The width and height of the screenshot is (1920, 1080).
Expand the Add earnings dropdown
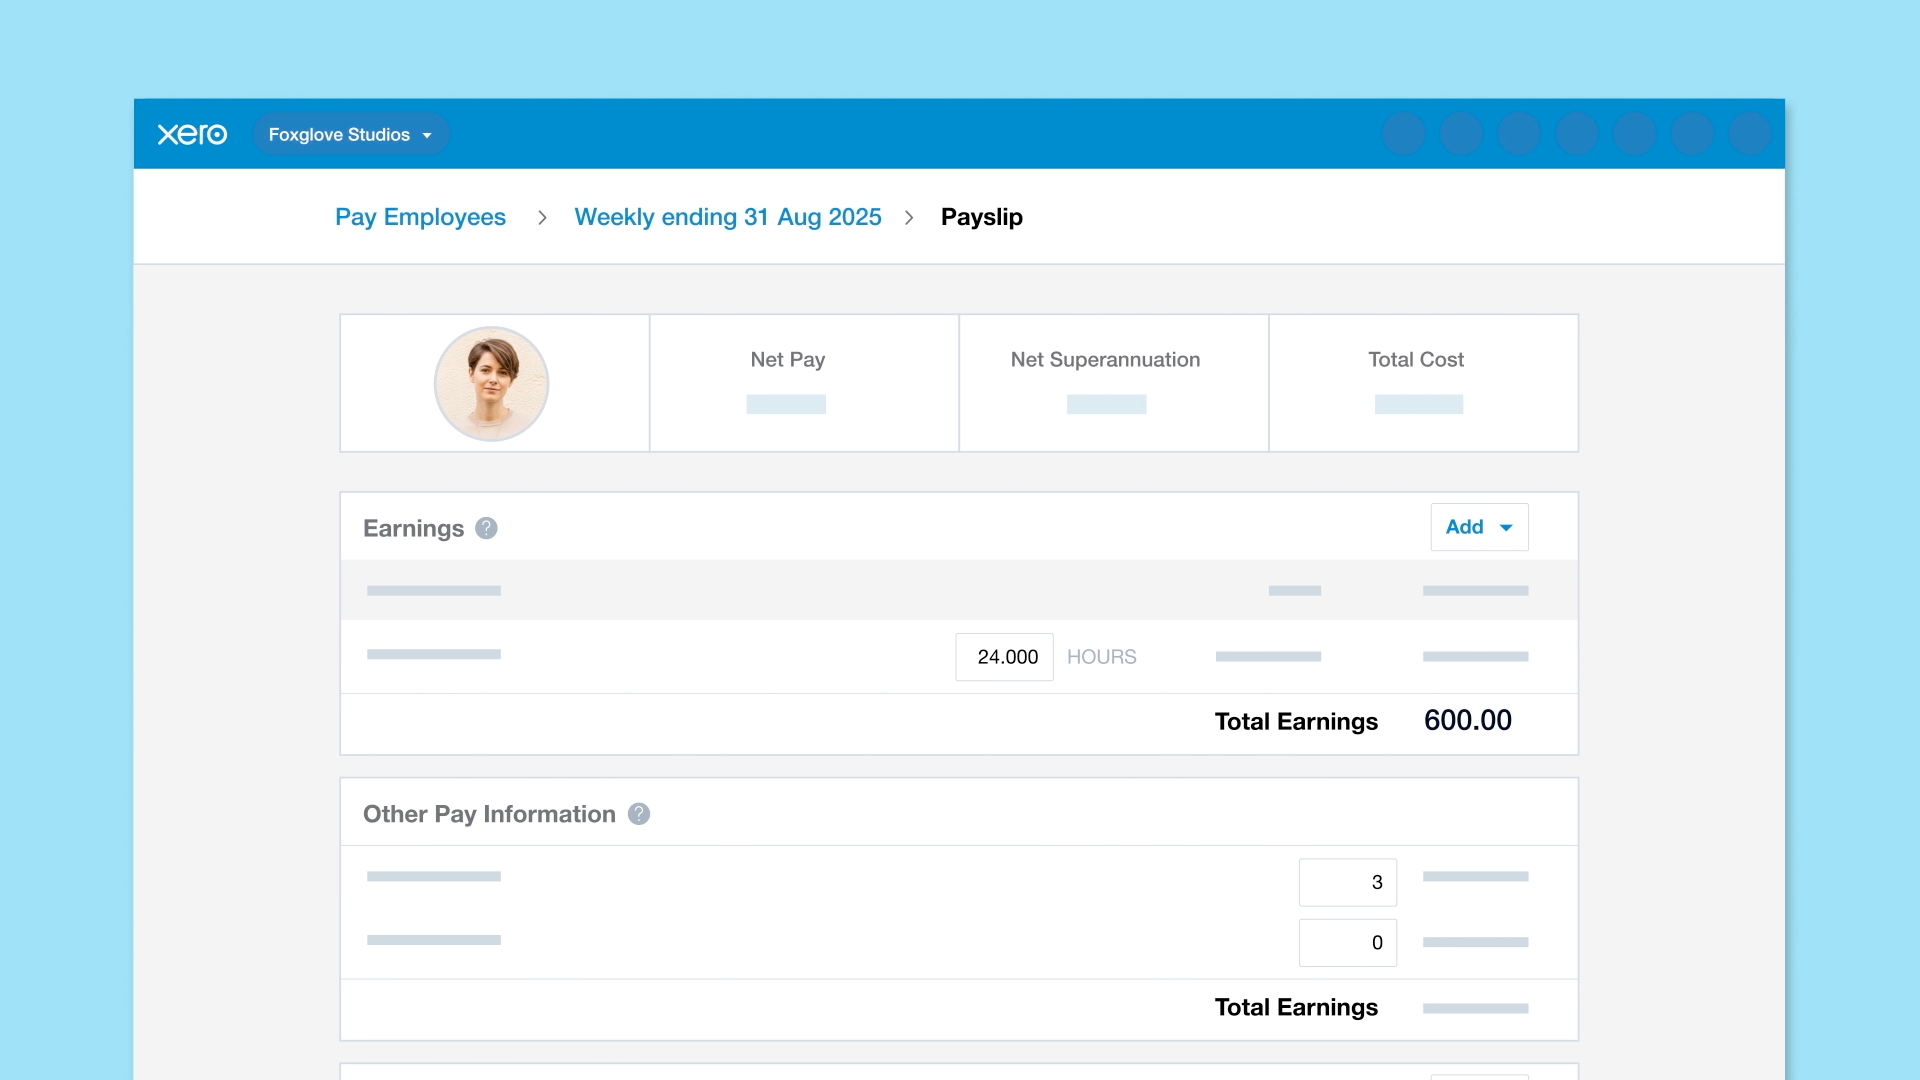coord(1479,527)
